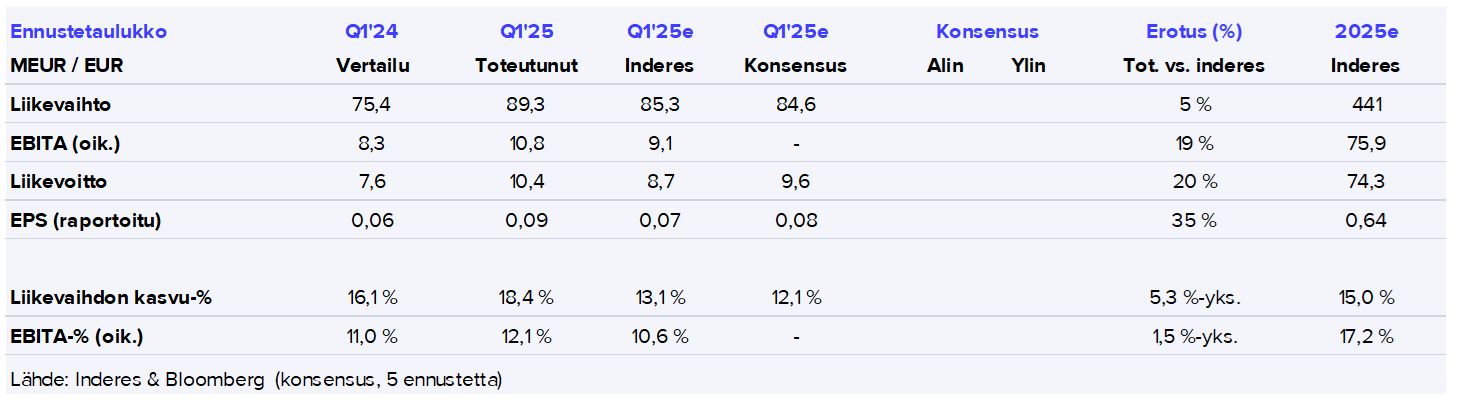Image resolution: width=1457 pixels, height=404 pixels.
Task: Select the Konsensus Alin subheader
Action: pos(945,66)
